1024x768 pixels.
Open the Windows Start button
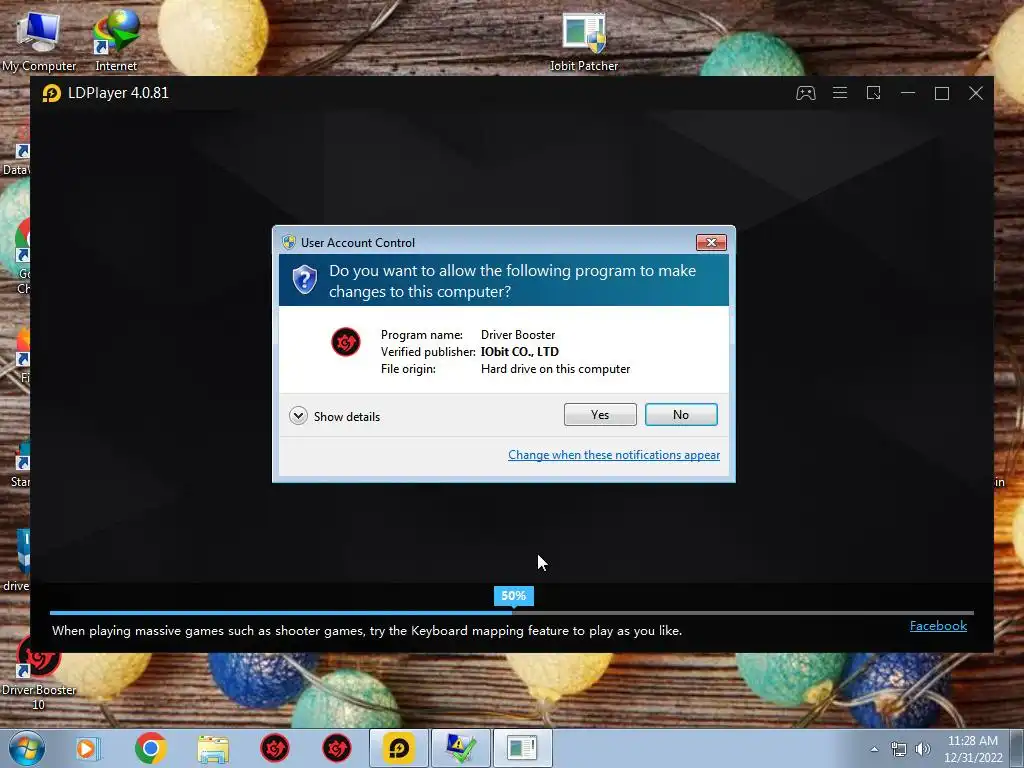pyautogui.click(x=27, y=748)
